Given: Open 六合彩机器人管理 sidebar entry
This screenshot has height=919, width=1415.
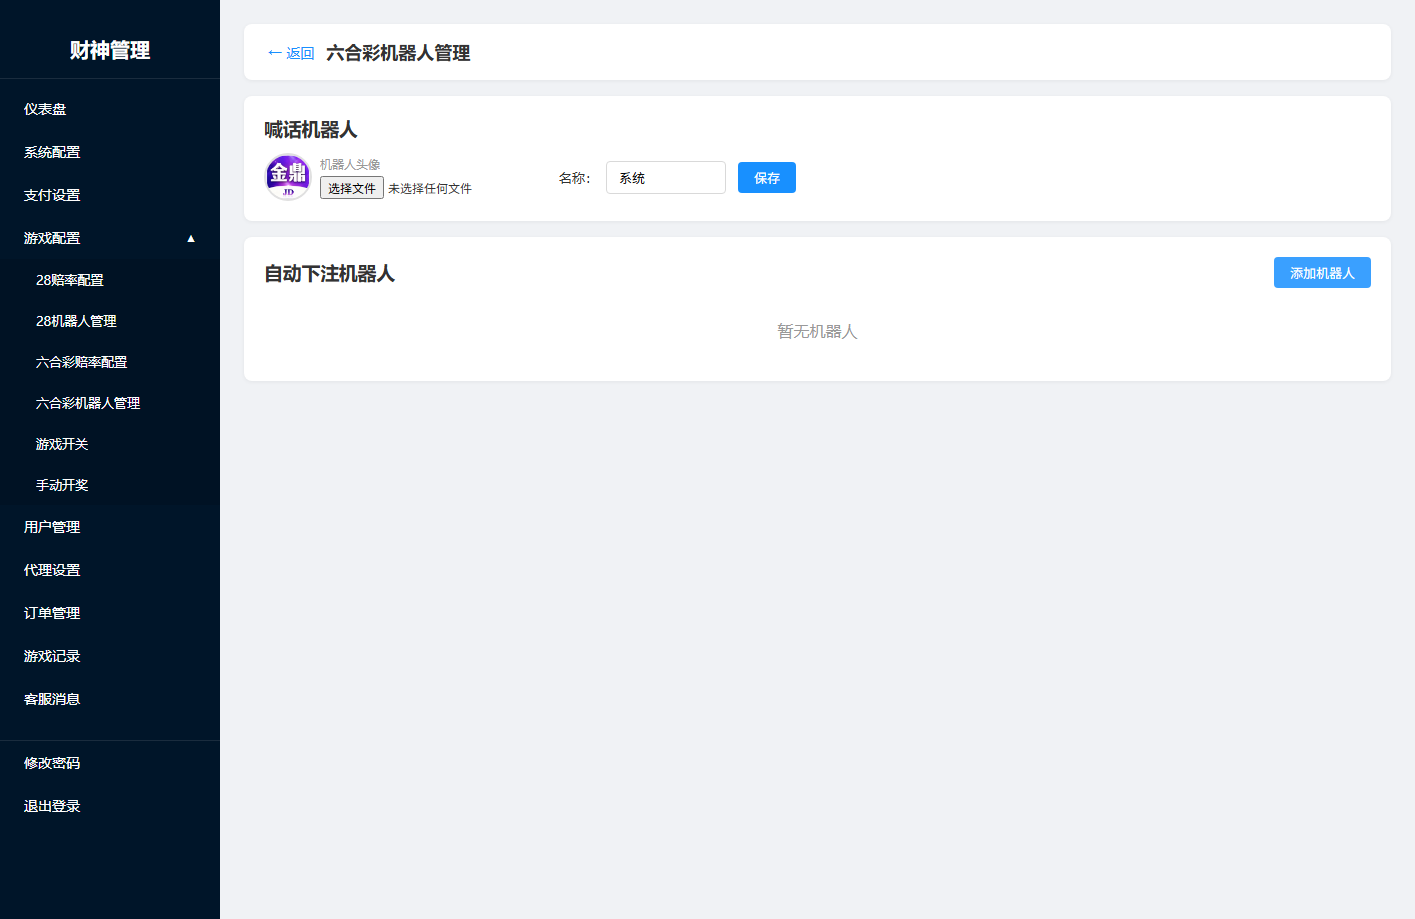Looking at the screenshot, I should (88, 403).
